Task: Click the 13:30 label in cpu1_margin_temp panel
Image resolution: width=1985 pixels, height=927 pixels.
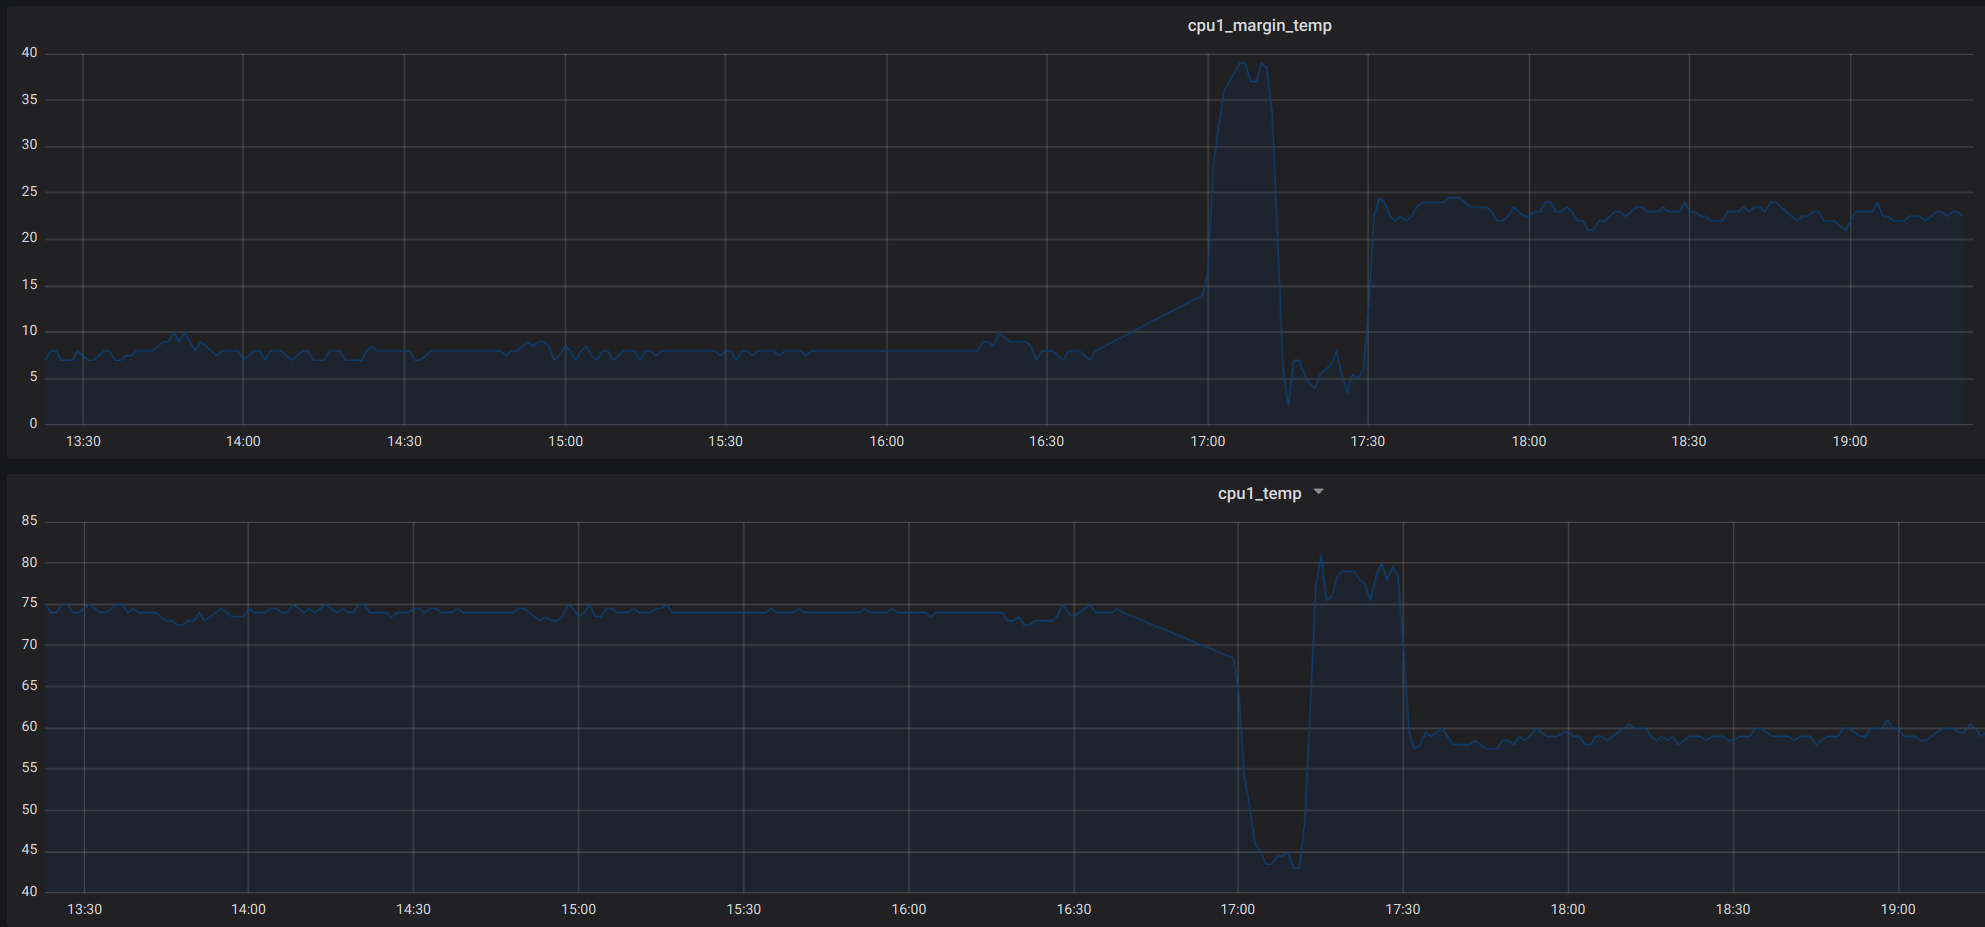Action: point(83,441)
